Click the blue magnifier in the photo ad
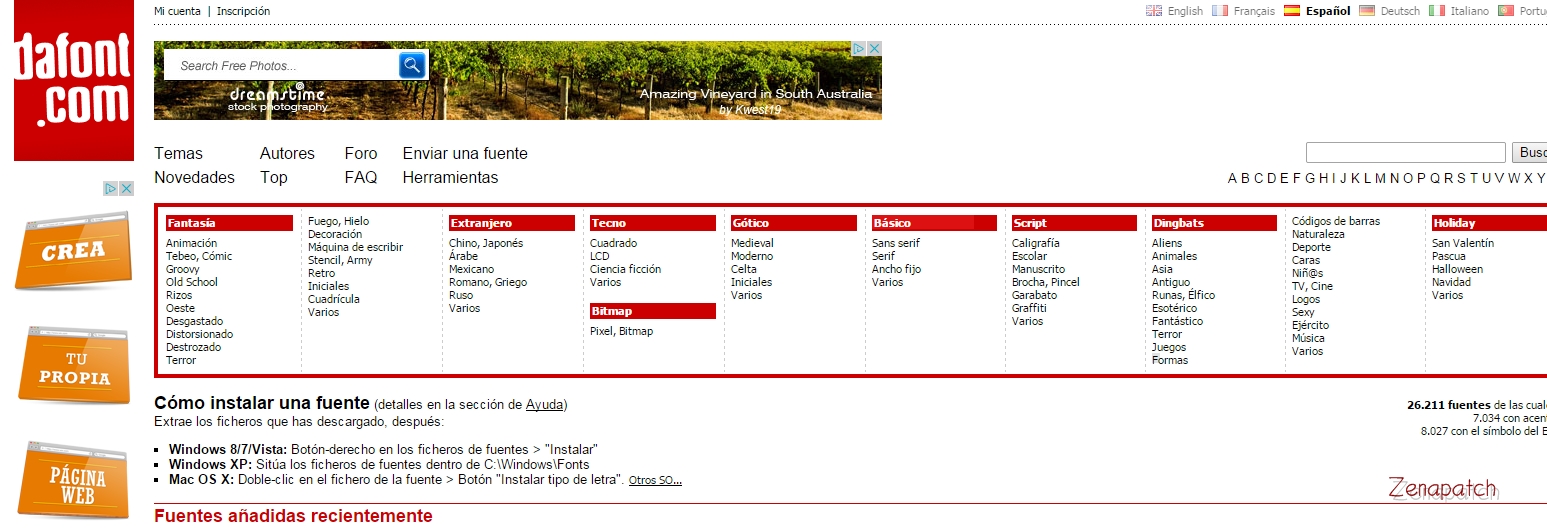Screen dimensions: 1547x528 [413, 66]
